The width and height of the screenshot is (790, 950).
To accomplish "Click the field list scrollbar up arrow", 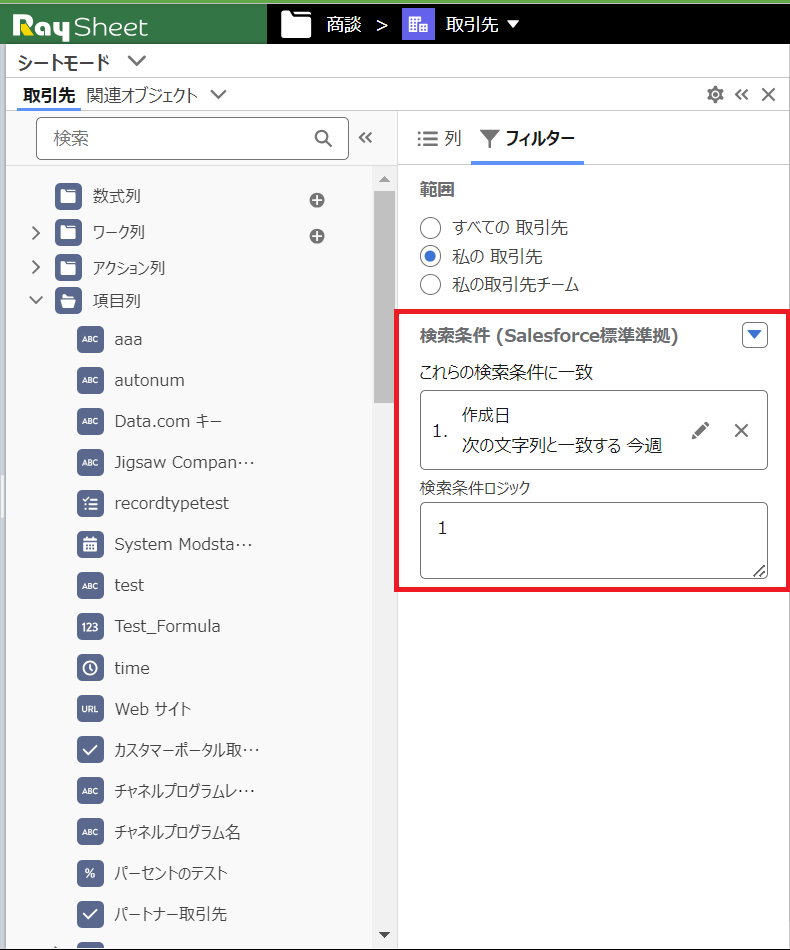I will point(384,179).
